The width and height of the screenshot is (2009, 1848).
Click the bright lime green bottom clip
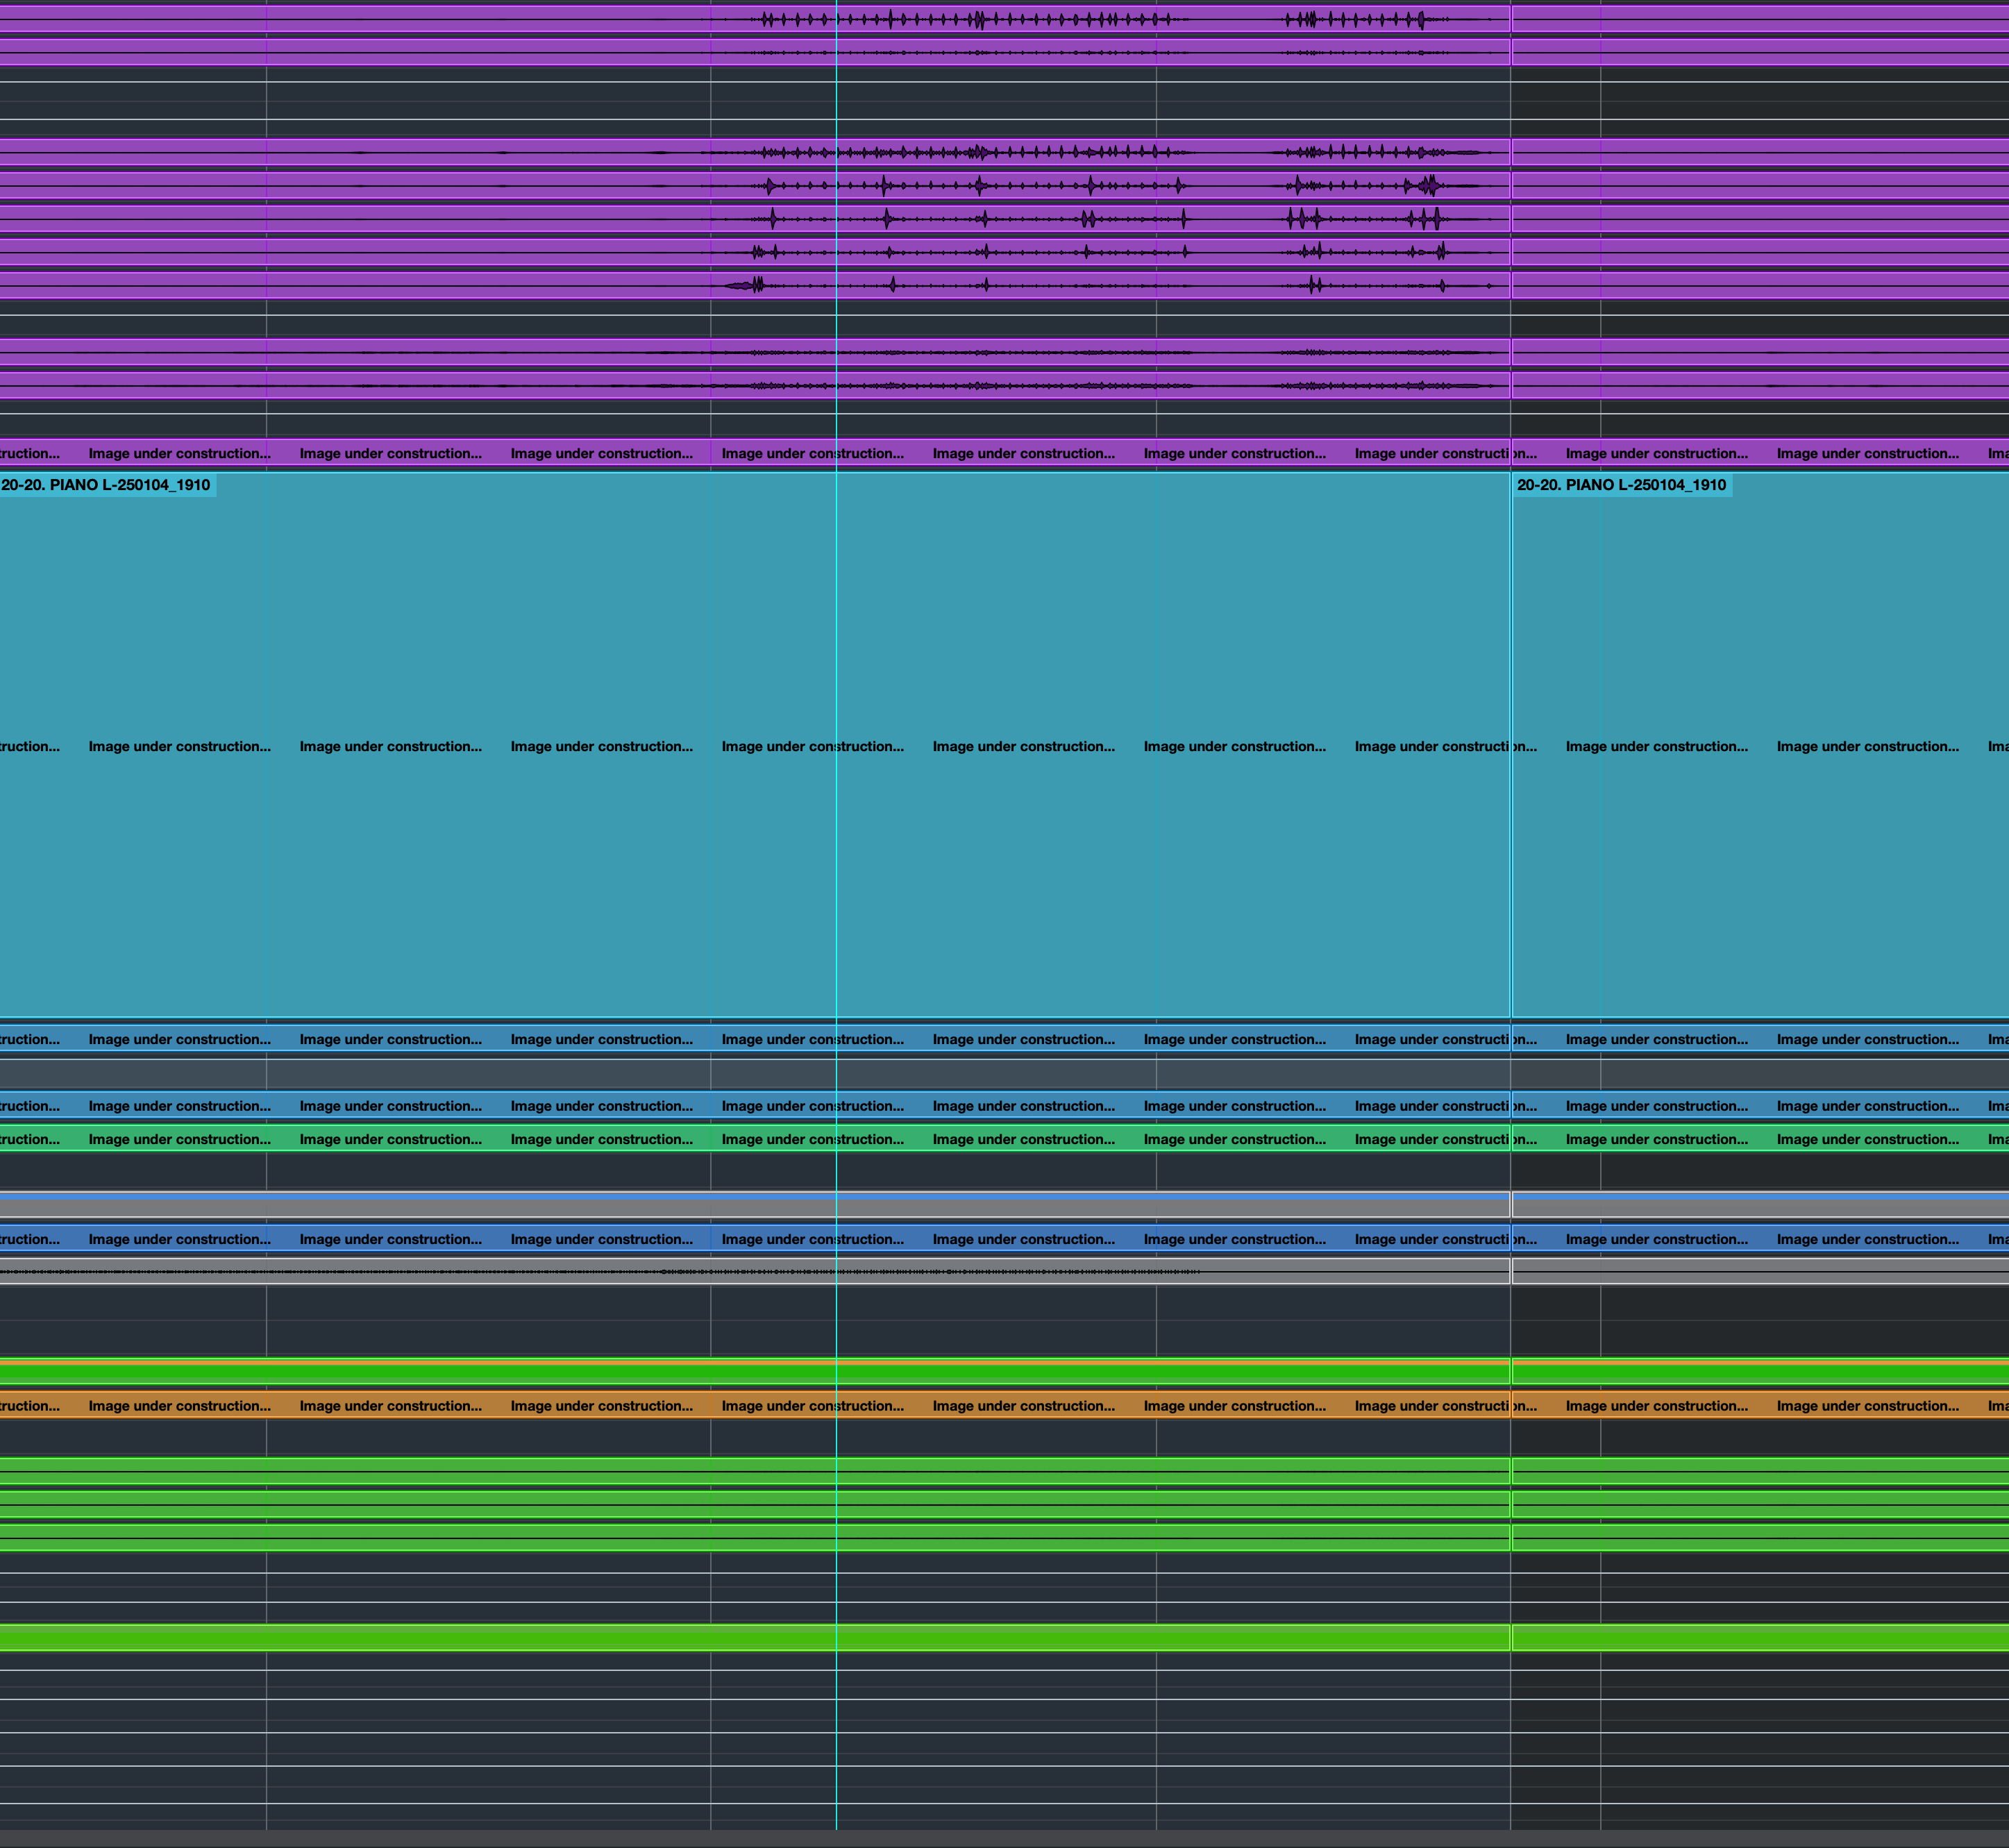click(x=600, y=1638)
